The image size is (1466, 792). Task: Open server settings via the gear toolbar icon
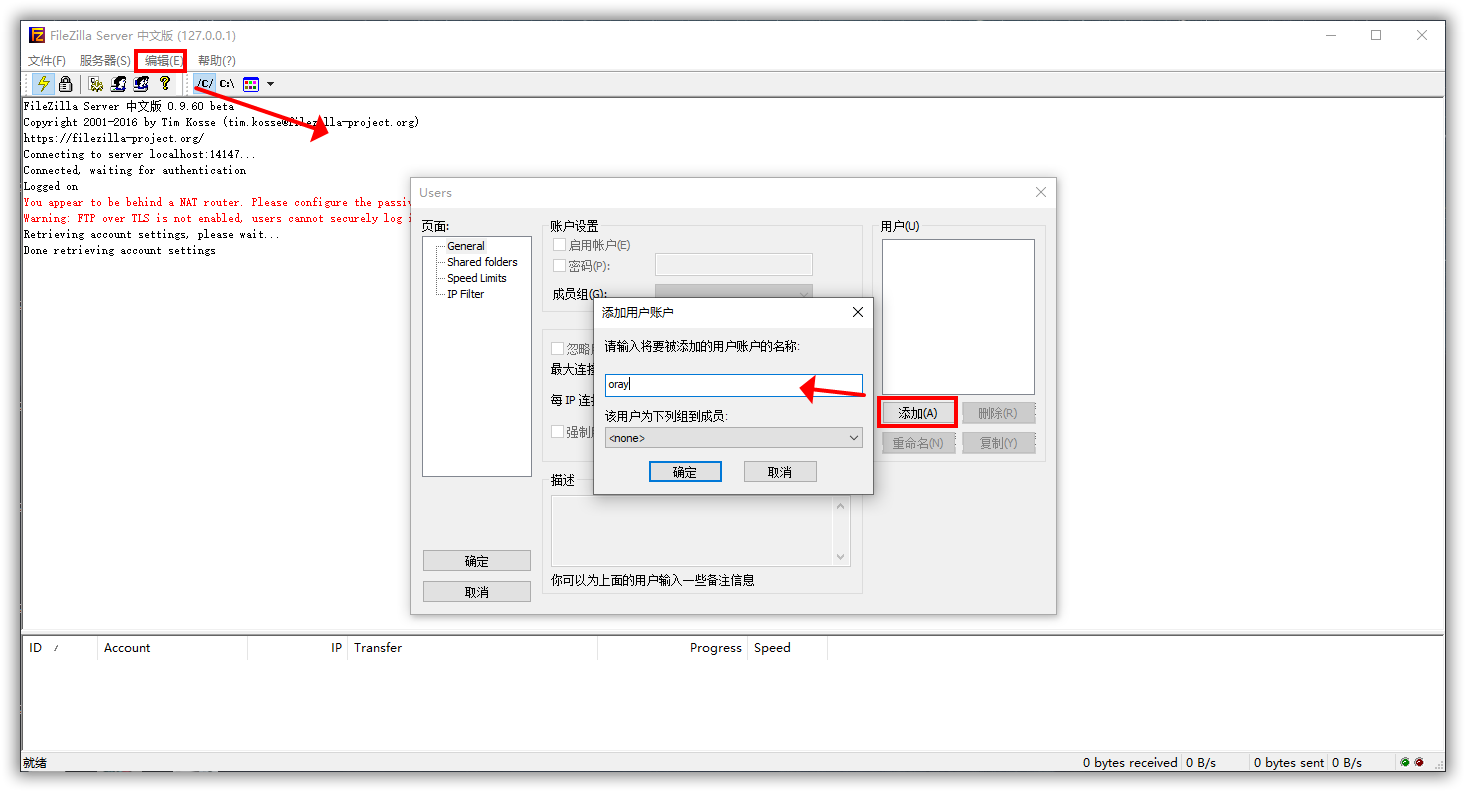click(x=96, y=84)
